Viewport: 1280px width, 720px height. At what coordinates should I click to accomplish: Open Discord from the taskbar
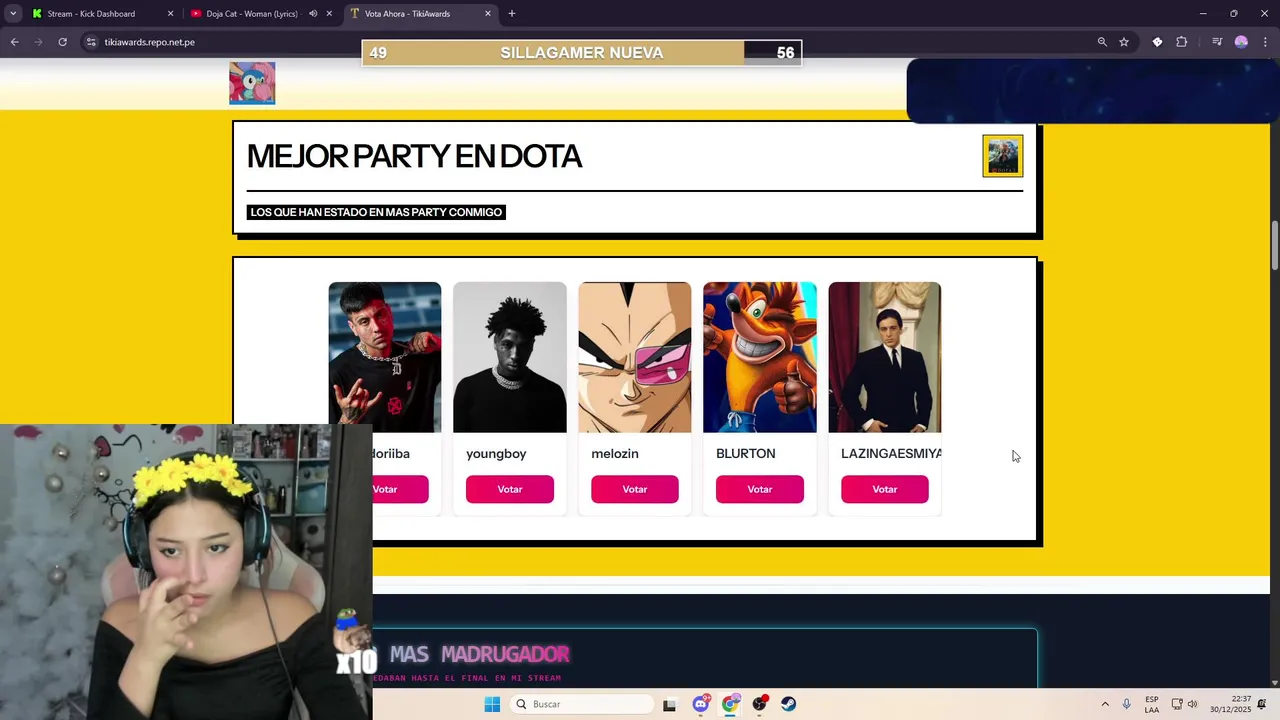pos(701,704)
